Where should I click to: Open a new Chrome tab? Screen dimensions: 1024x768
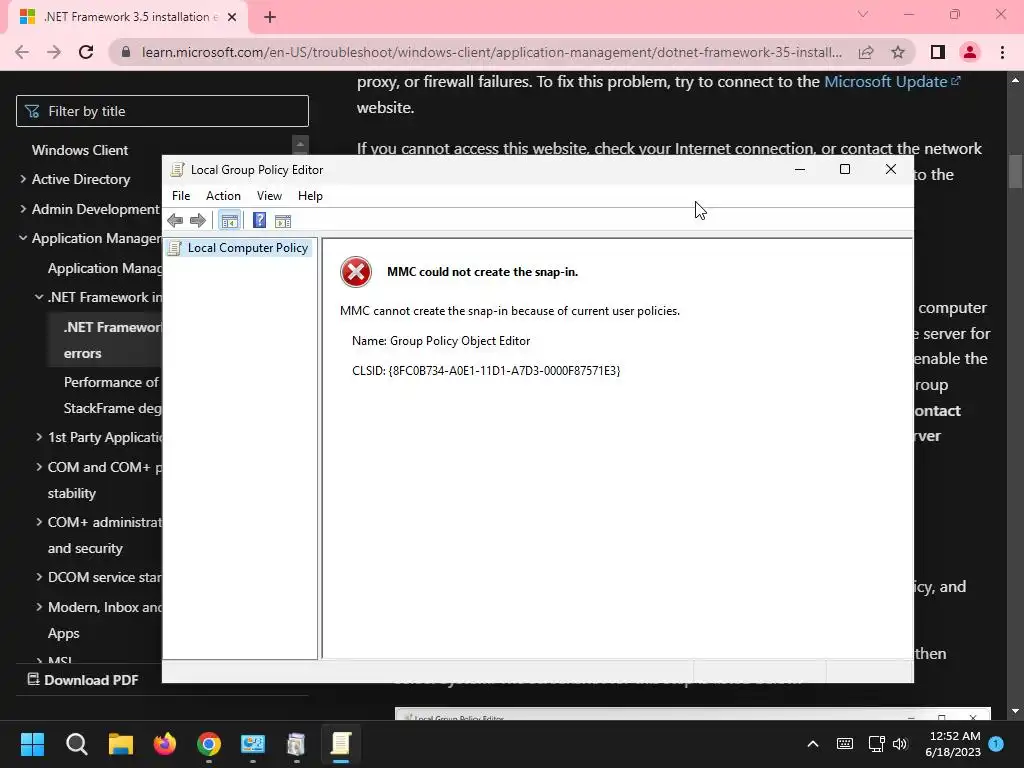click(270, 18)
